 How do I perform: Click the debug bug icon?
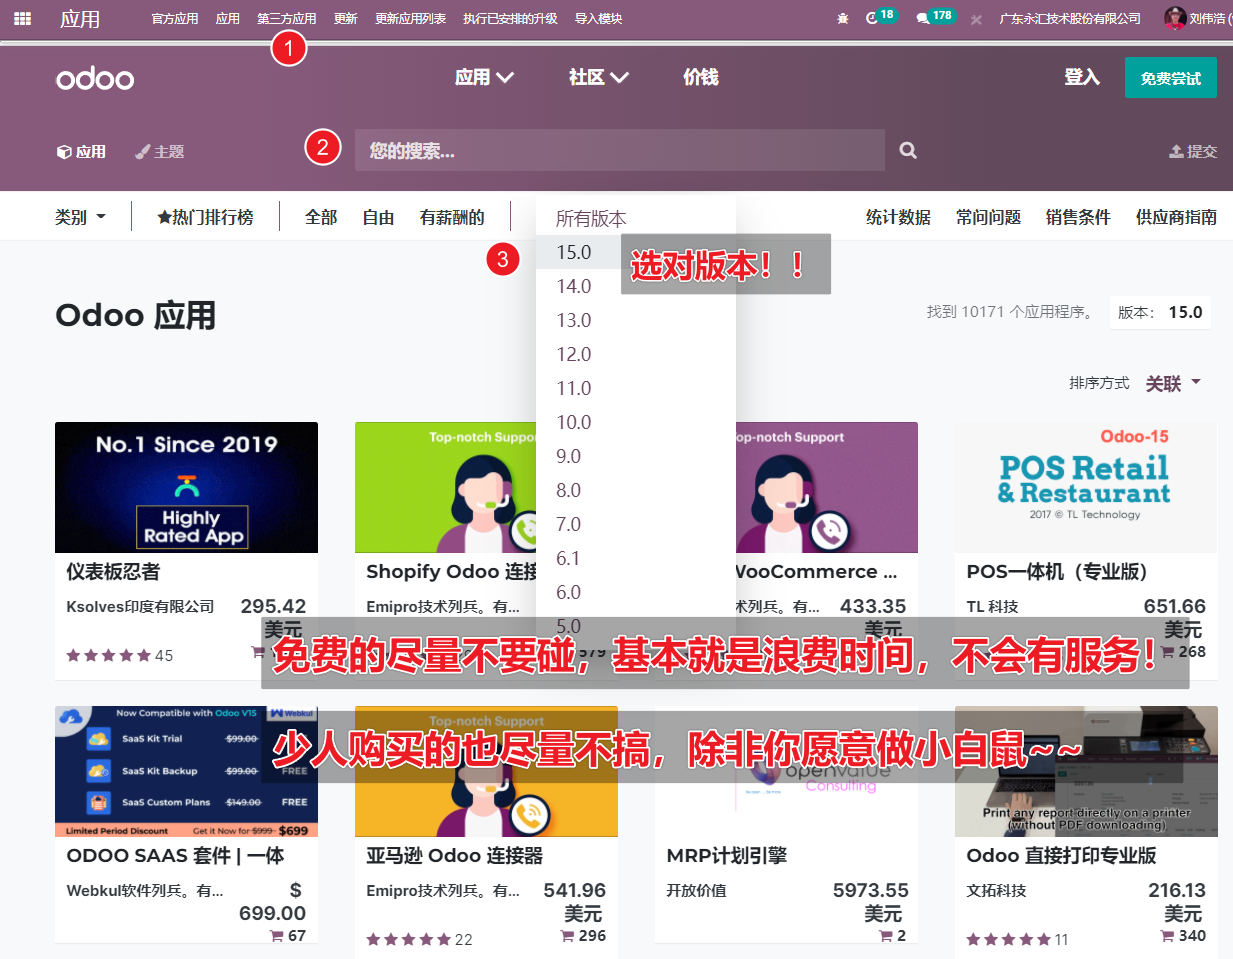(x=843, y=19)
